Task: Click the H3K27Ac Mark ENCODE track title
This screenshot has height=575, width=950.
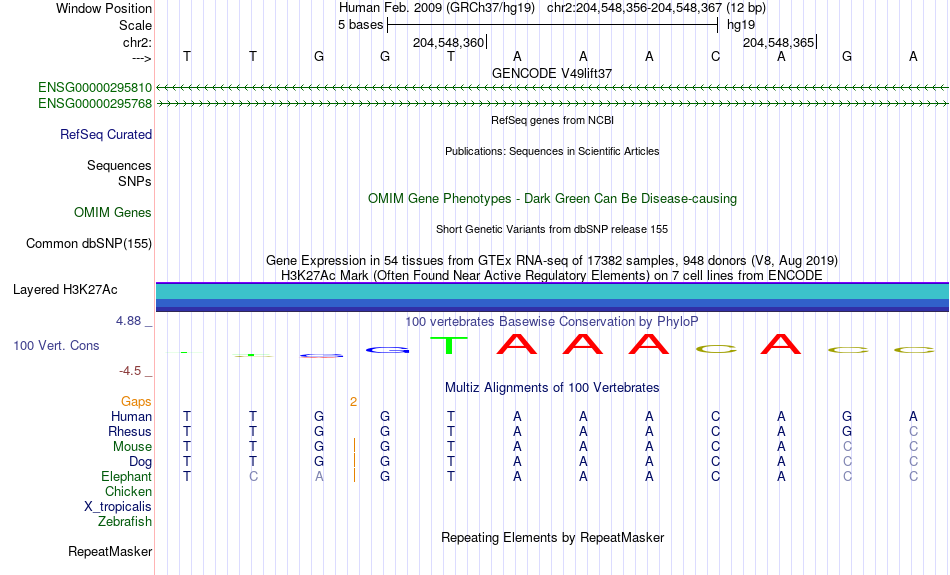Action: 552,276
